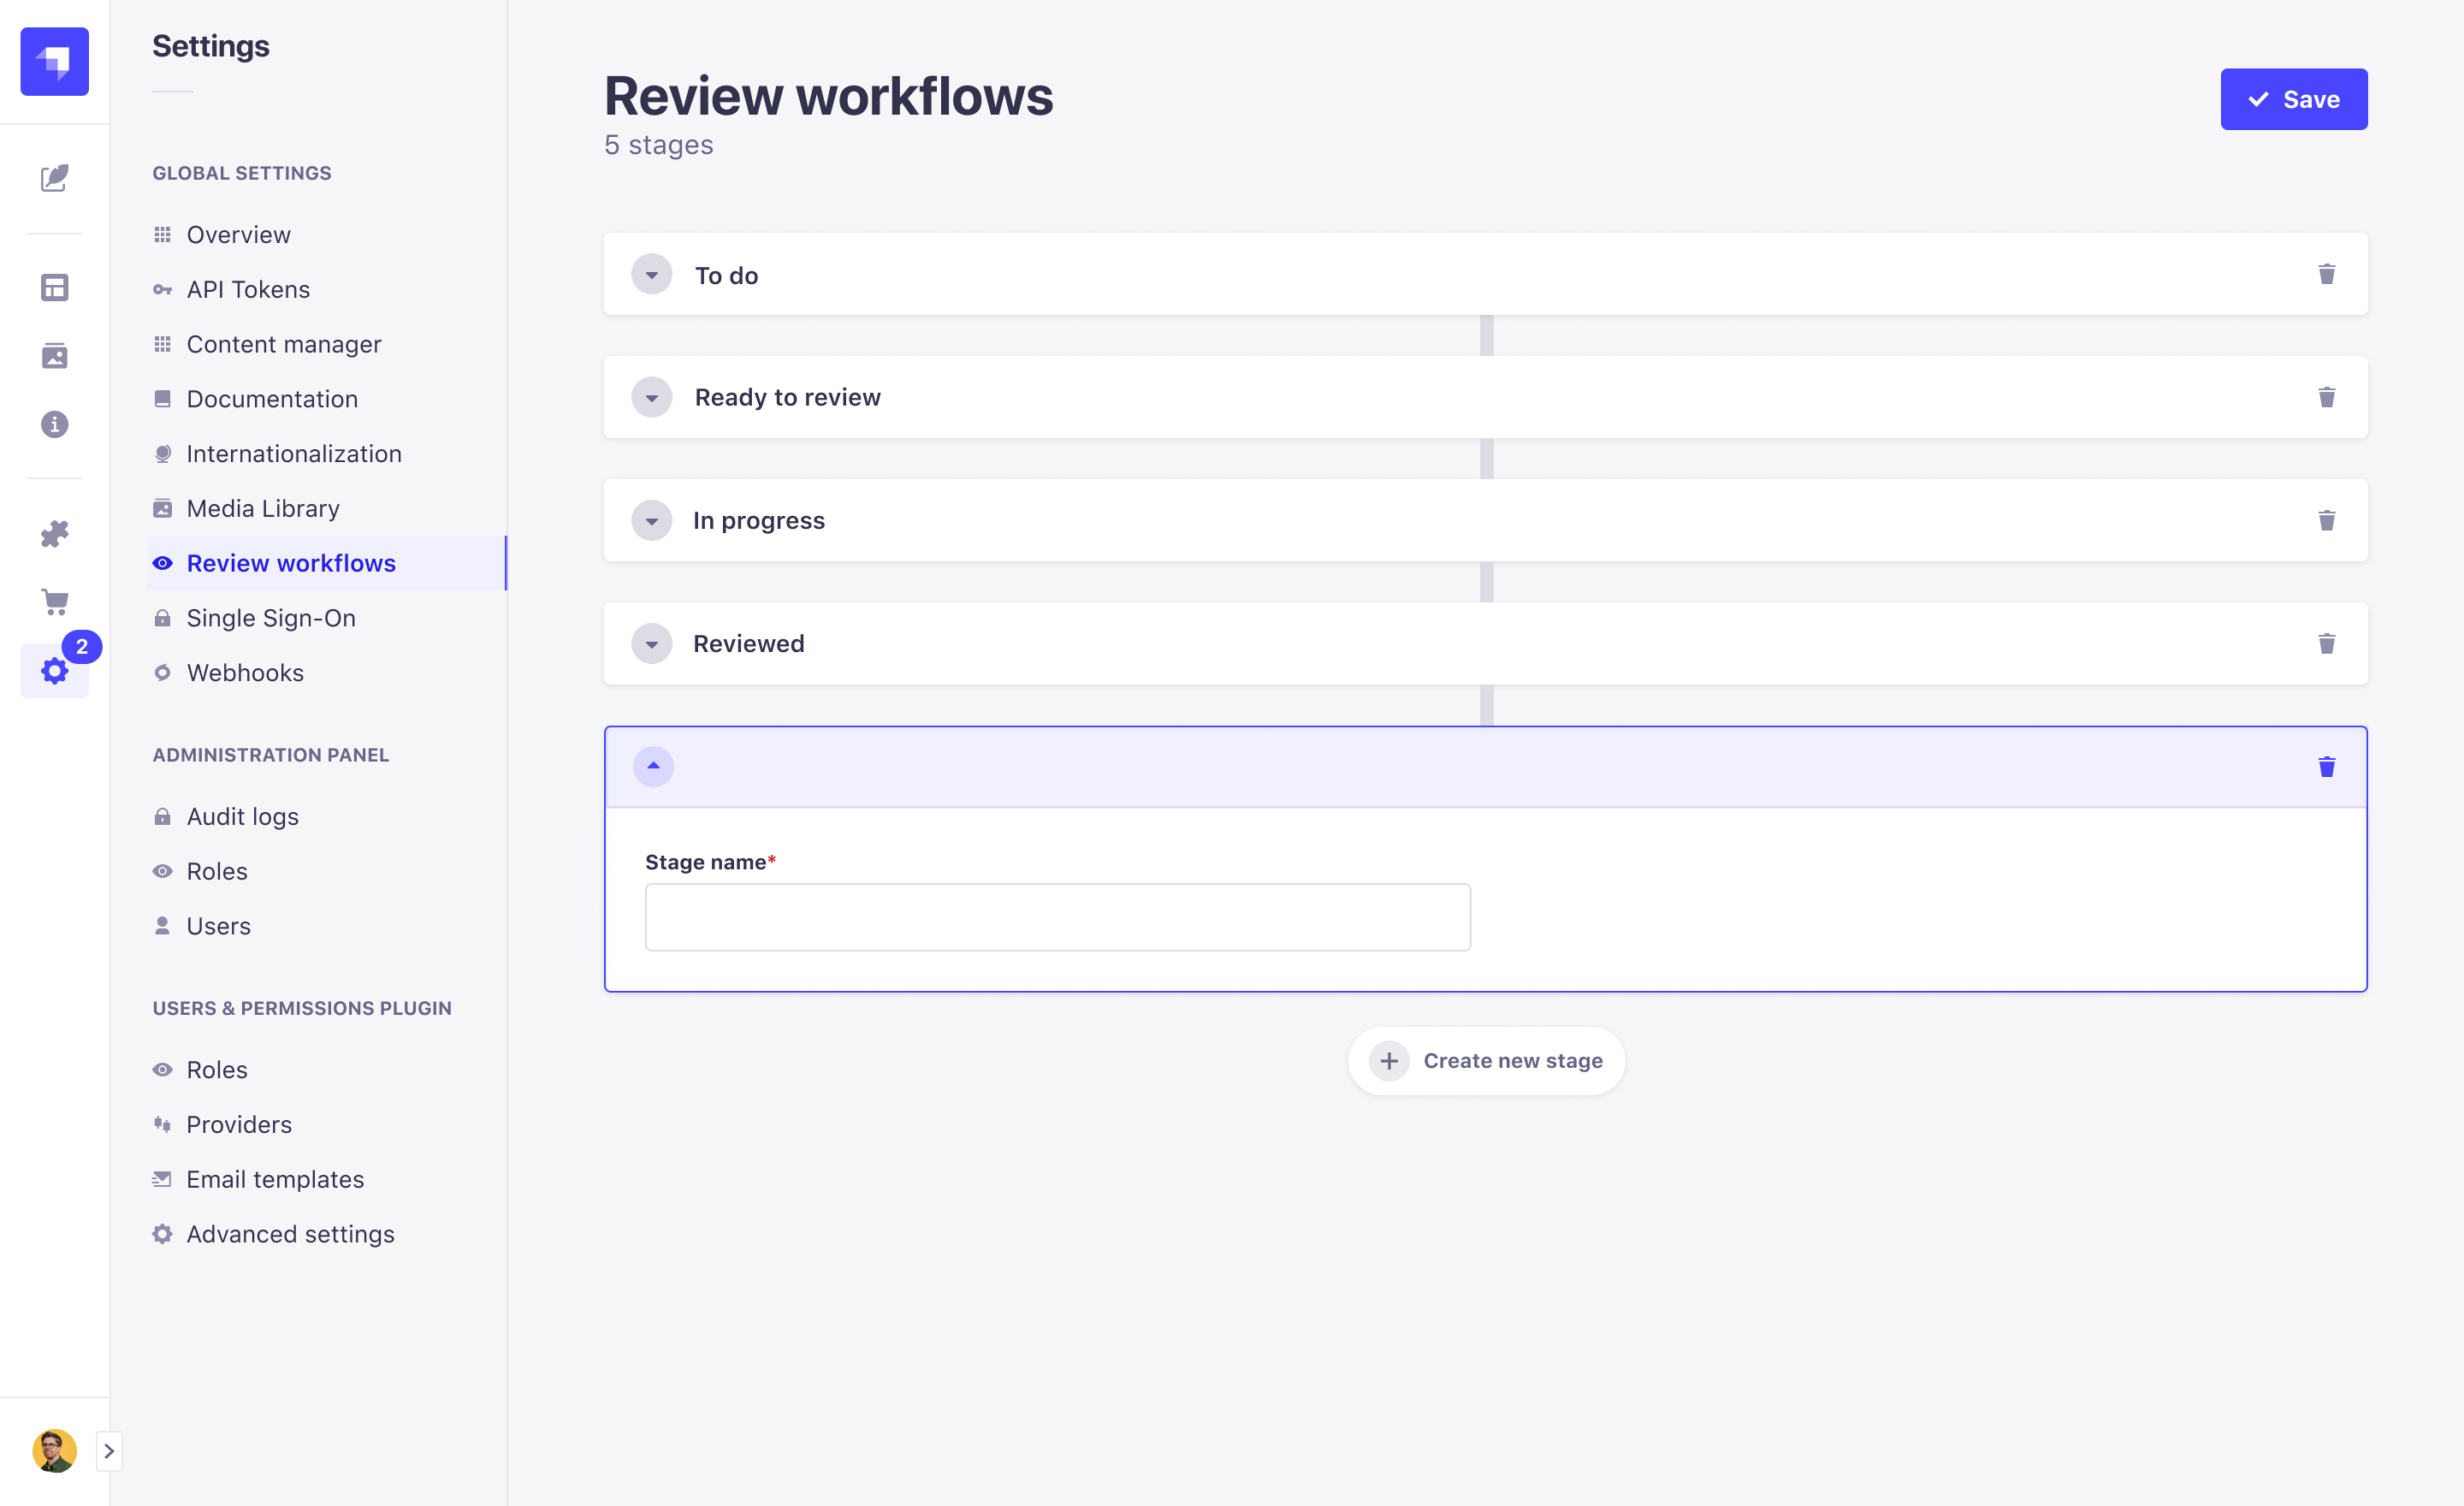Expand the To do stage

pos(651,275)
